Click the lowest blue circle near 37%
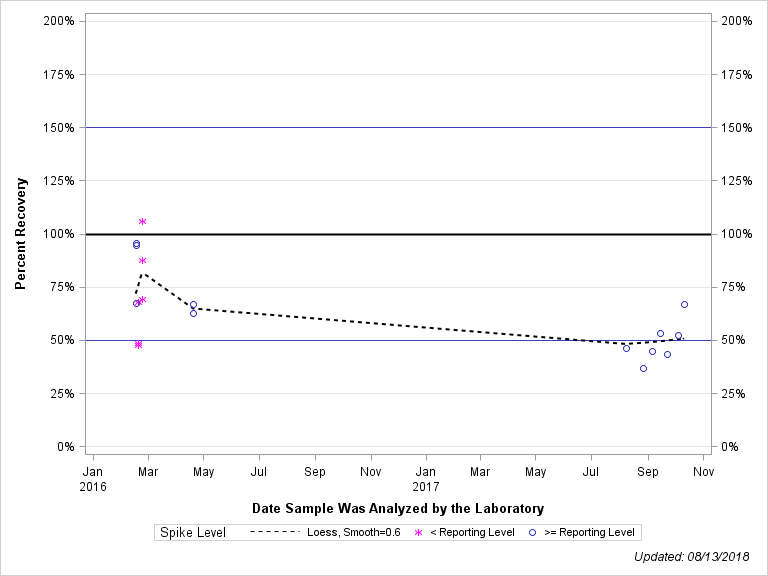Screen dimensions: 768x576 pos(644,368)
